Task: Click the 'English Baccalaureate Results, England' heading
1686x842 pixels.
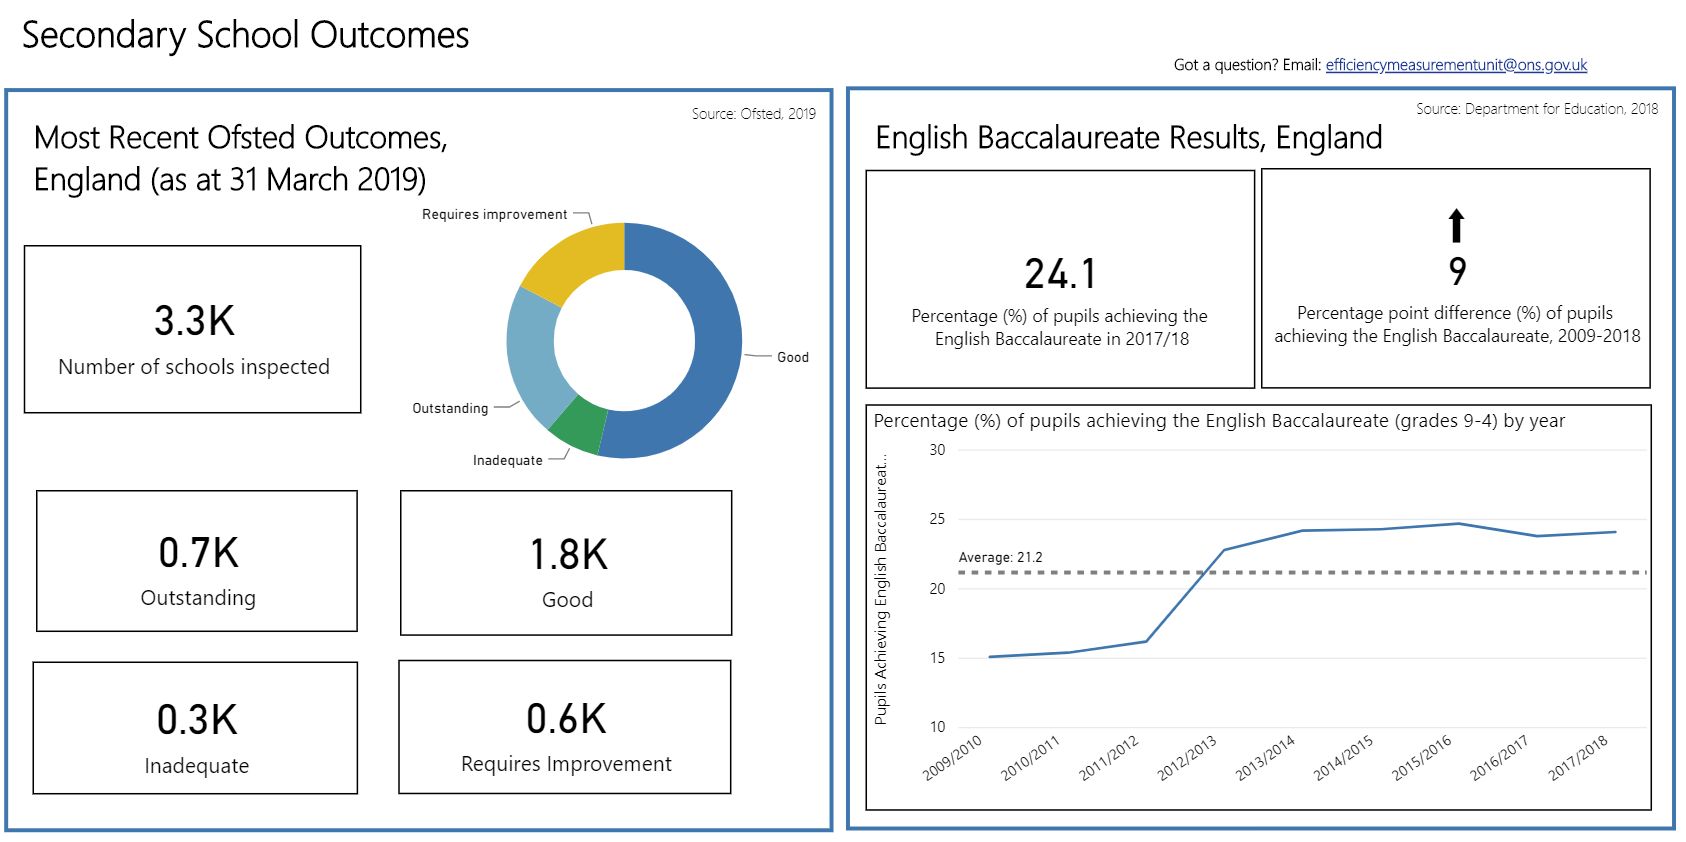Action: click(x=1129, y=137)
